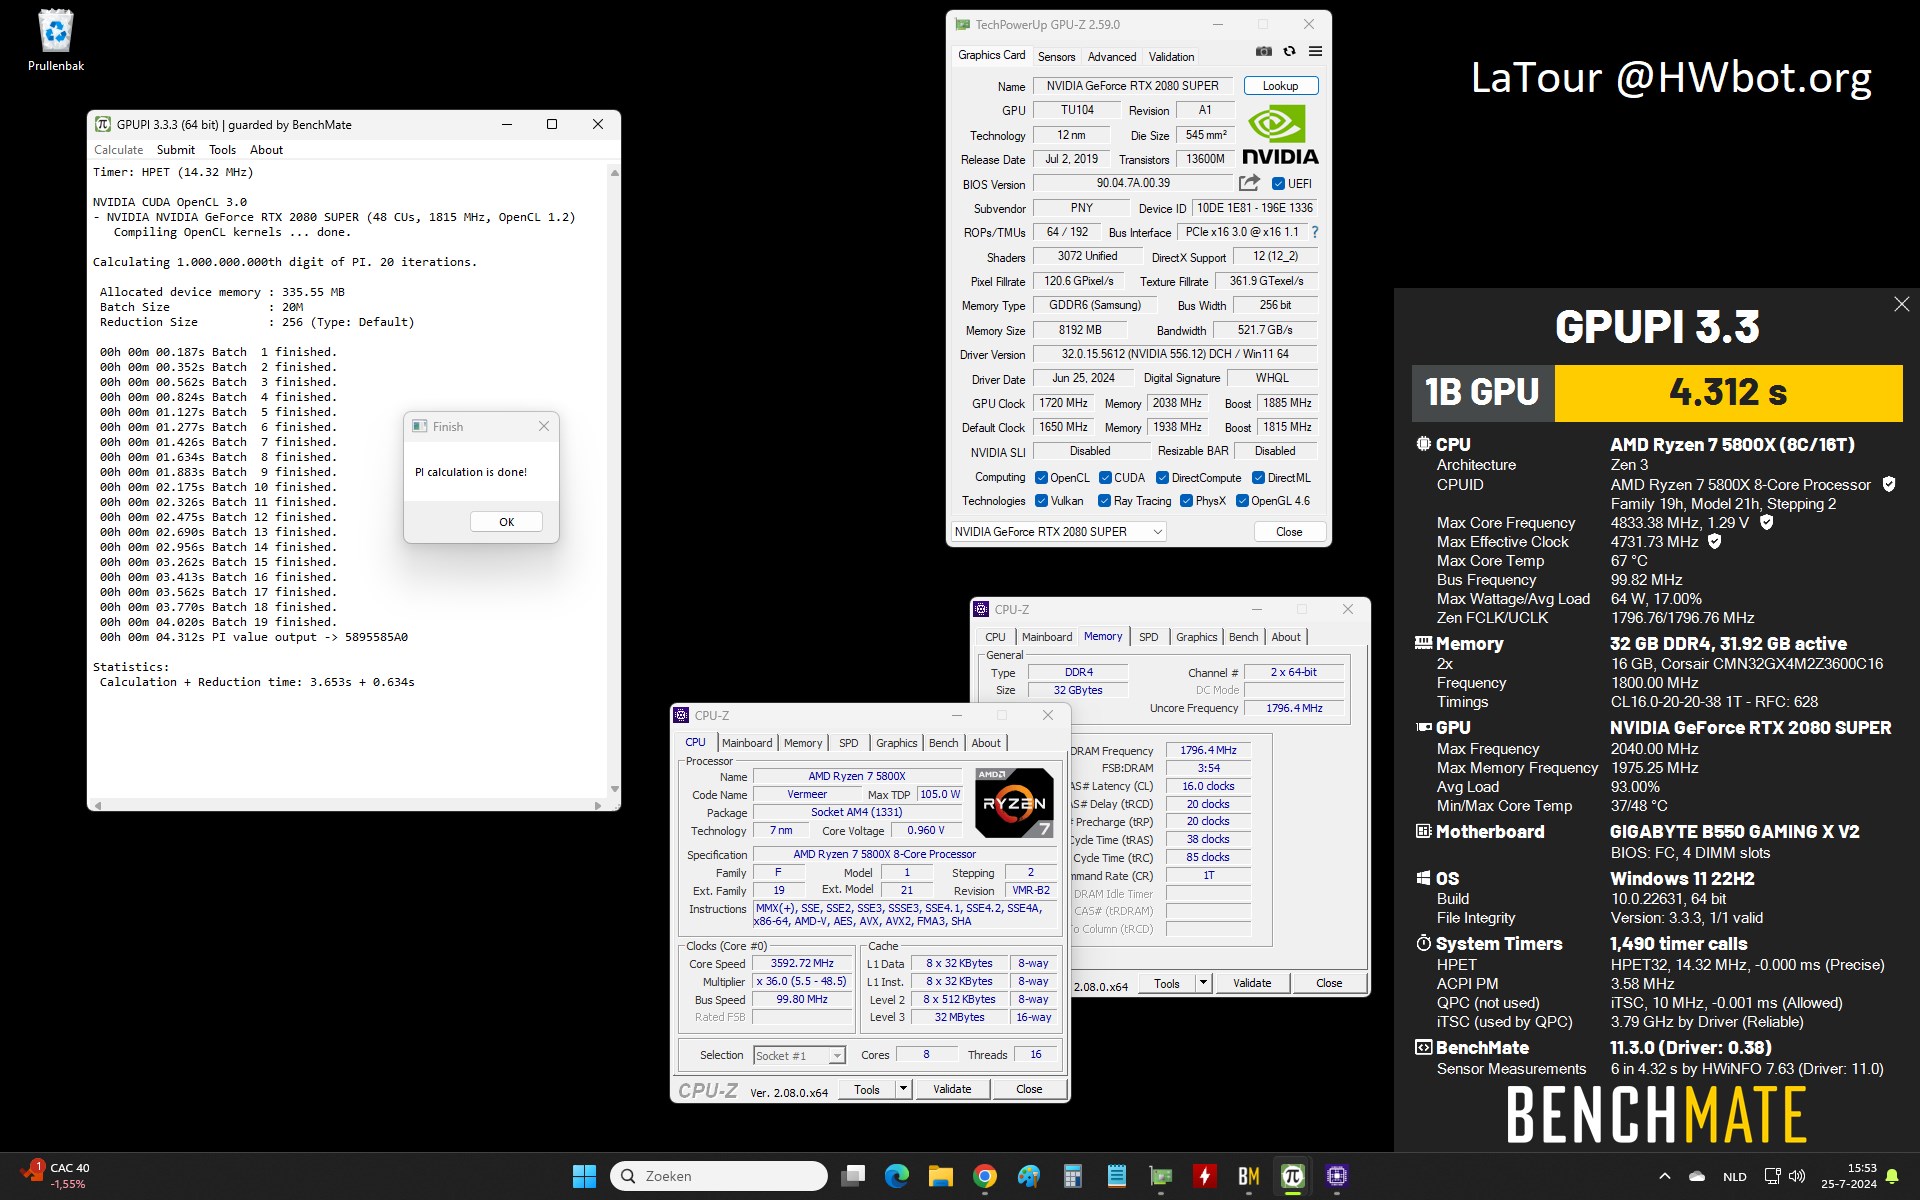Switch to Advanced tab in GPU-Z
1920x1200 pixels.
click(x=1112, y=57)
